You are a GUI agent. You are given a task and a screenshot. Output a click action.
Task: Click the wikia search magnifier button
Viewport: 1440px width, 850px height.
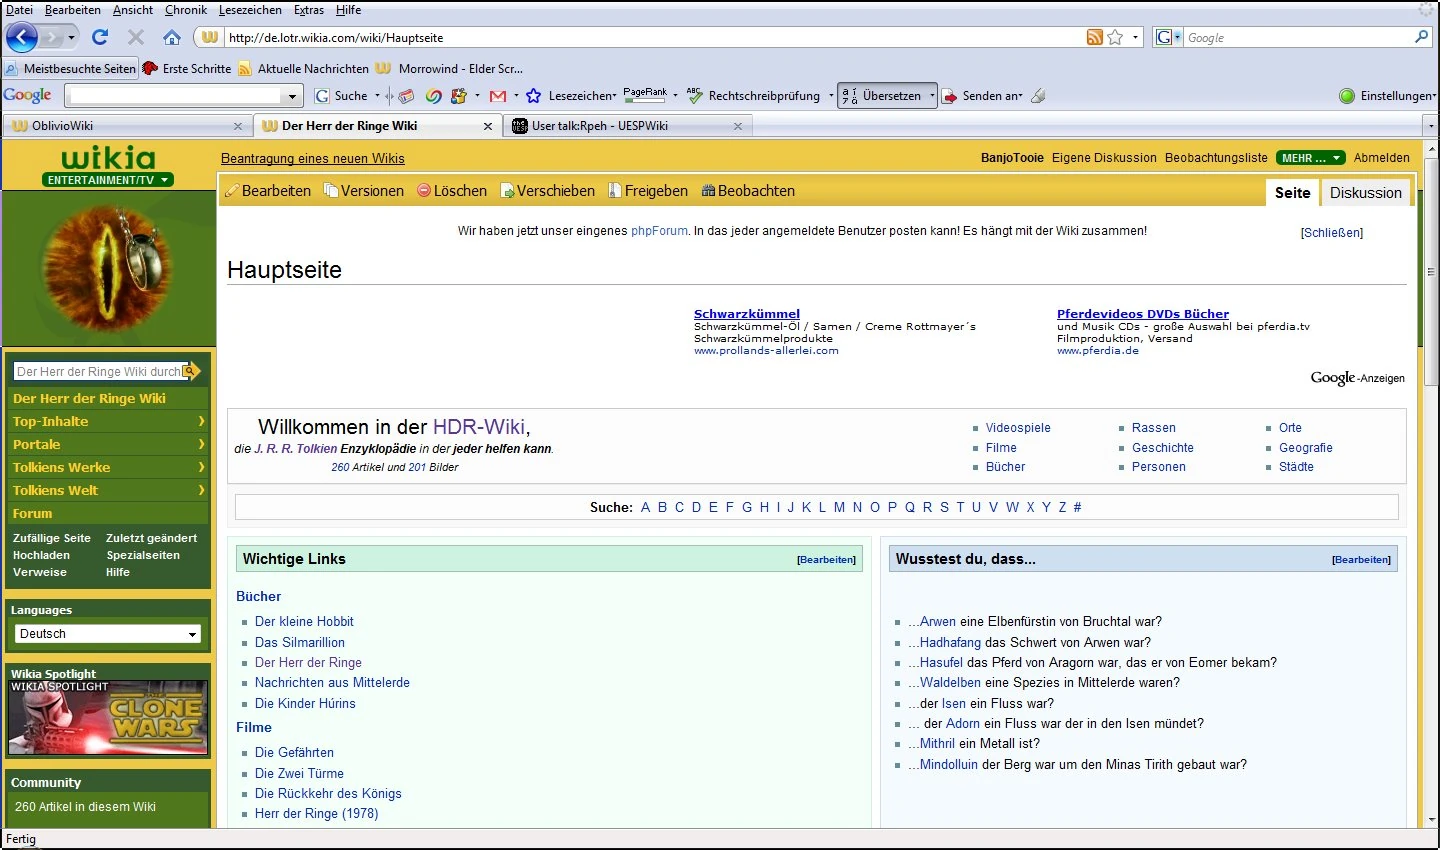(191, 371)
